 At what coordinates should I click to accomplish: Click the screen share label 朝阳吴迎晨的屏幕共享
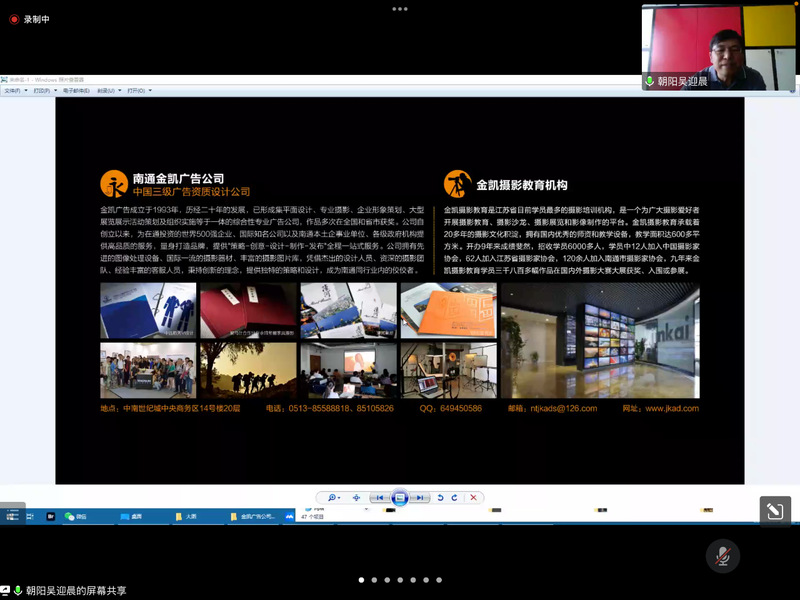point(76,590)
